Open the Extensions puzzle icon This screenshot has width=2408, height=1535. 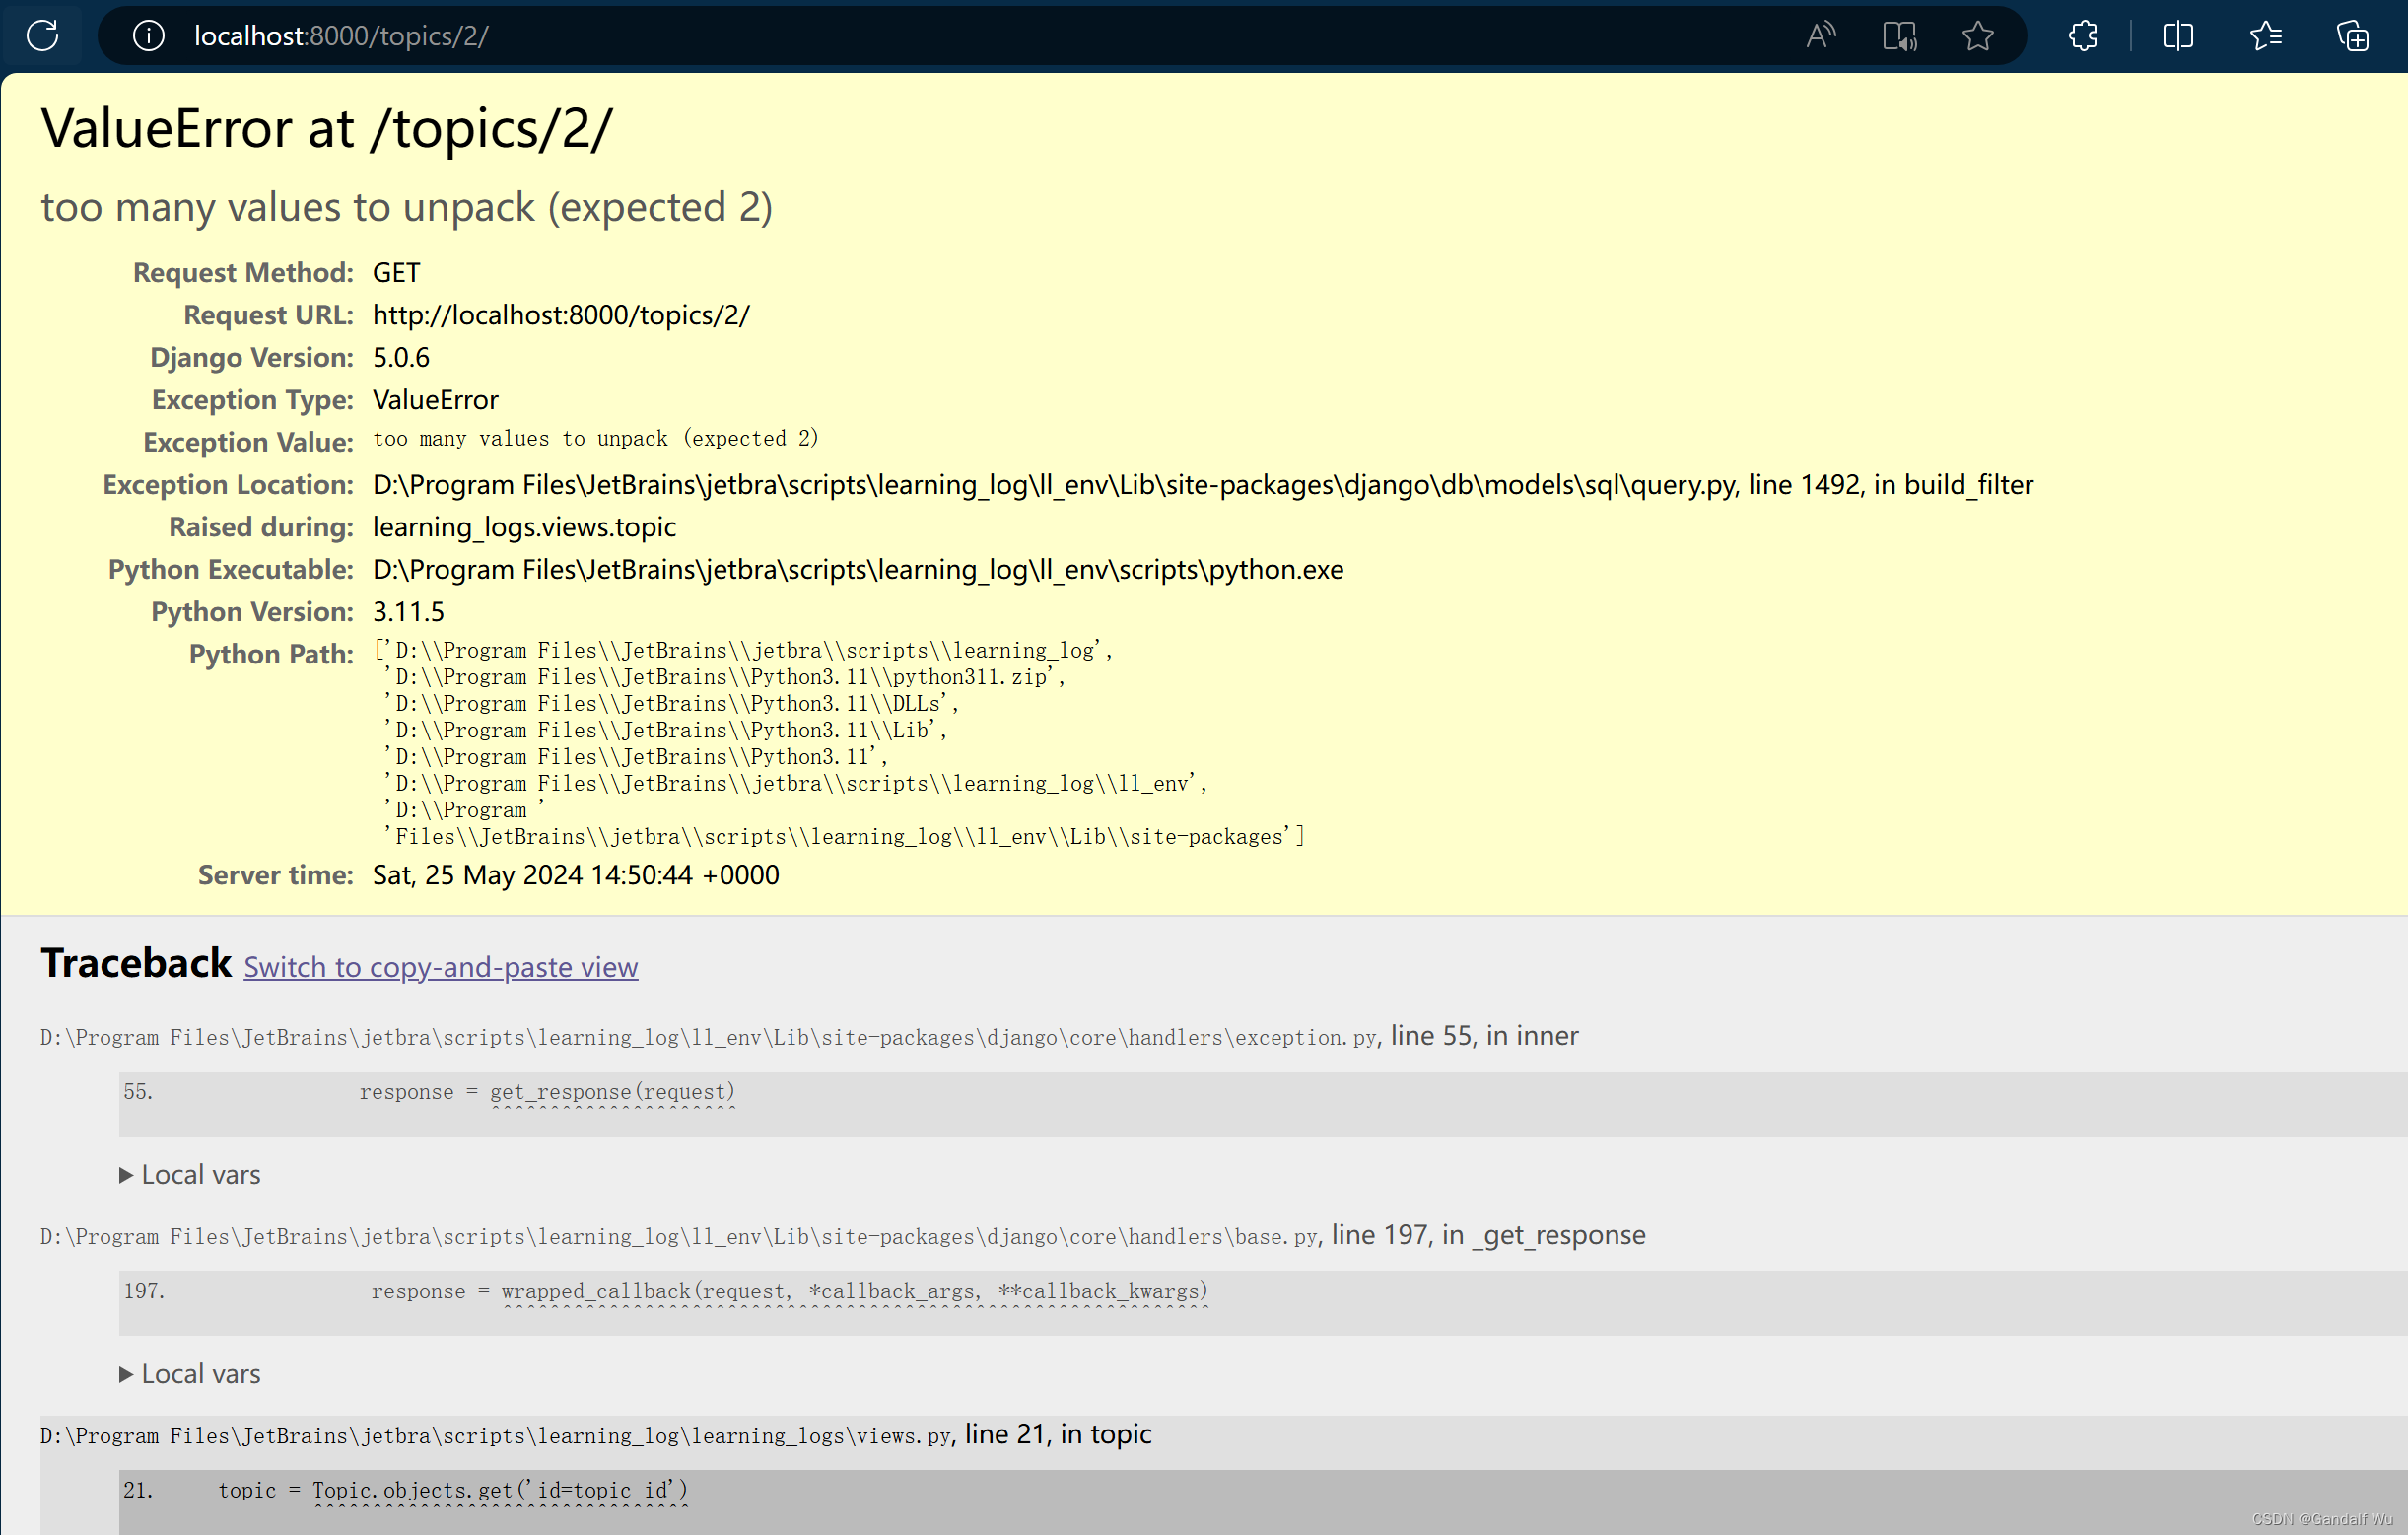point(2083,36)
